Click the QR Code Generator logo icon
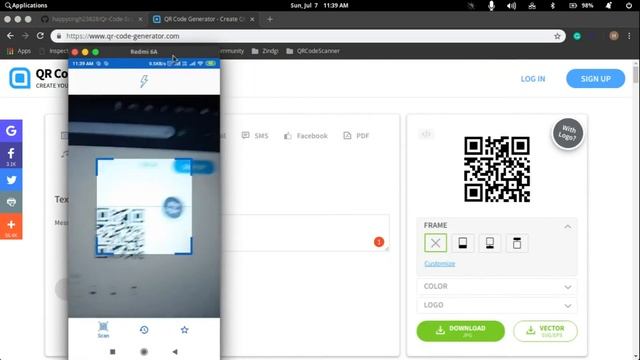 tap(20, 78)
